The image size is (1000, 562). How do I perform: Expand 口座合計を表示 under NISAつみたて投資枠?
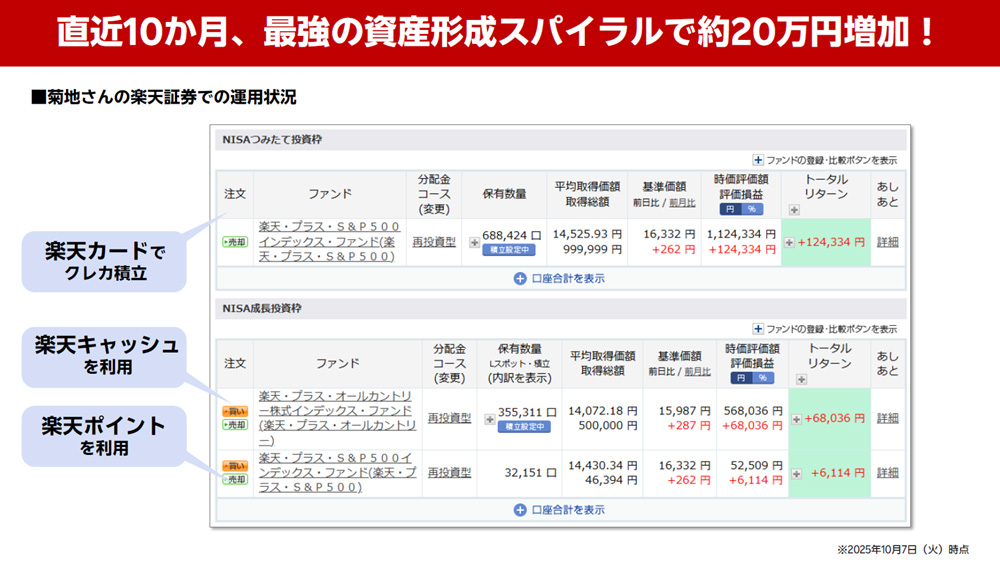tap(559, 279)
